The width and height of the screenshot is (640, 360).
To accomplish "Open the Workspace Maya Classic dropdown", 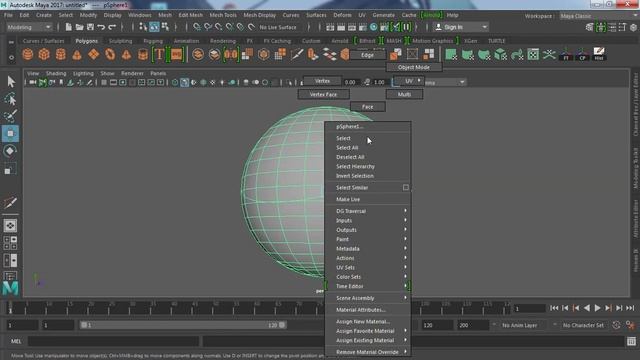I will click(x=598, y=16).
